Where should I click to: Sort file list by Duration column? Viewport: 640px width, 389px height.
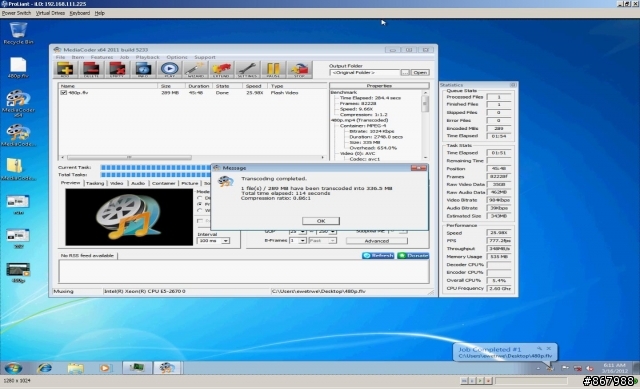pos(199,86)
